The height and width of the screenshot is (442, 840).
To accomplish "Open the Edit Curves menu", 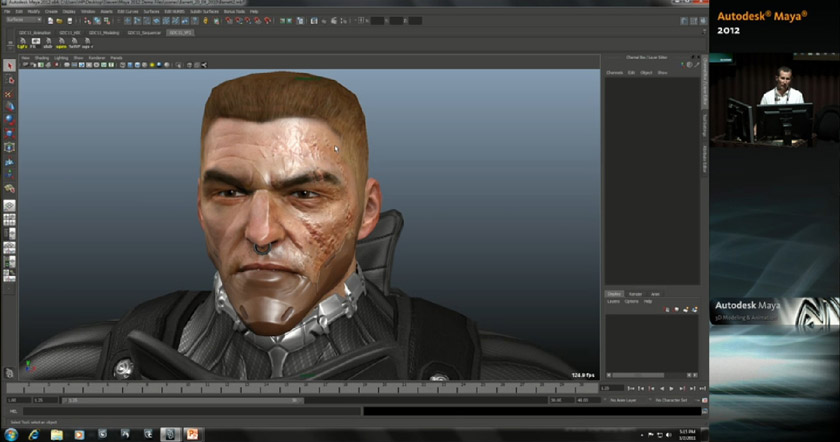I will coord(127,11).
